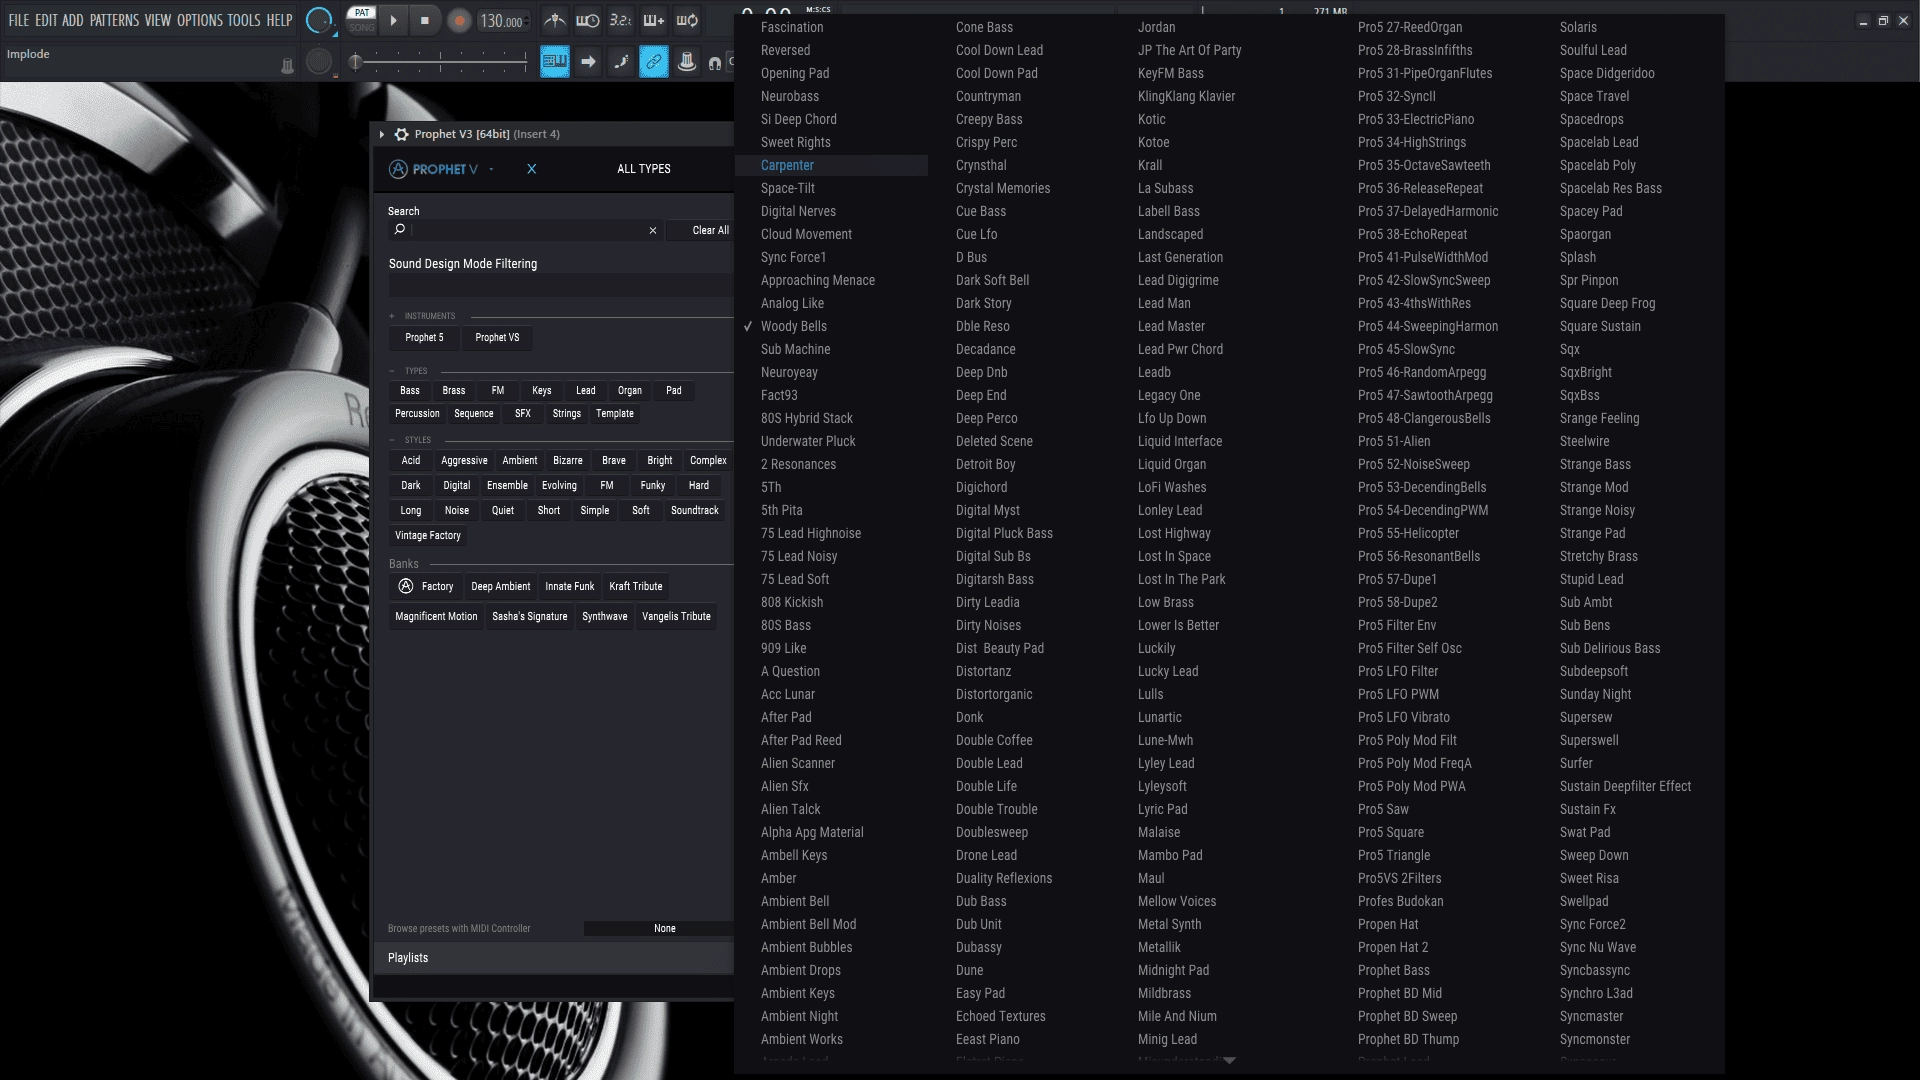The height and width of the screenshot is (1080, 1920).
Task: Toggle the loop recording icon
Action: tap(687, 20)
